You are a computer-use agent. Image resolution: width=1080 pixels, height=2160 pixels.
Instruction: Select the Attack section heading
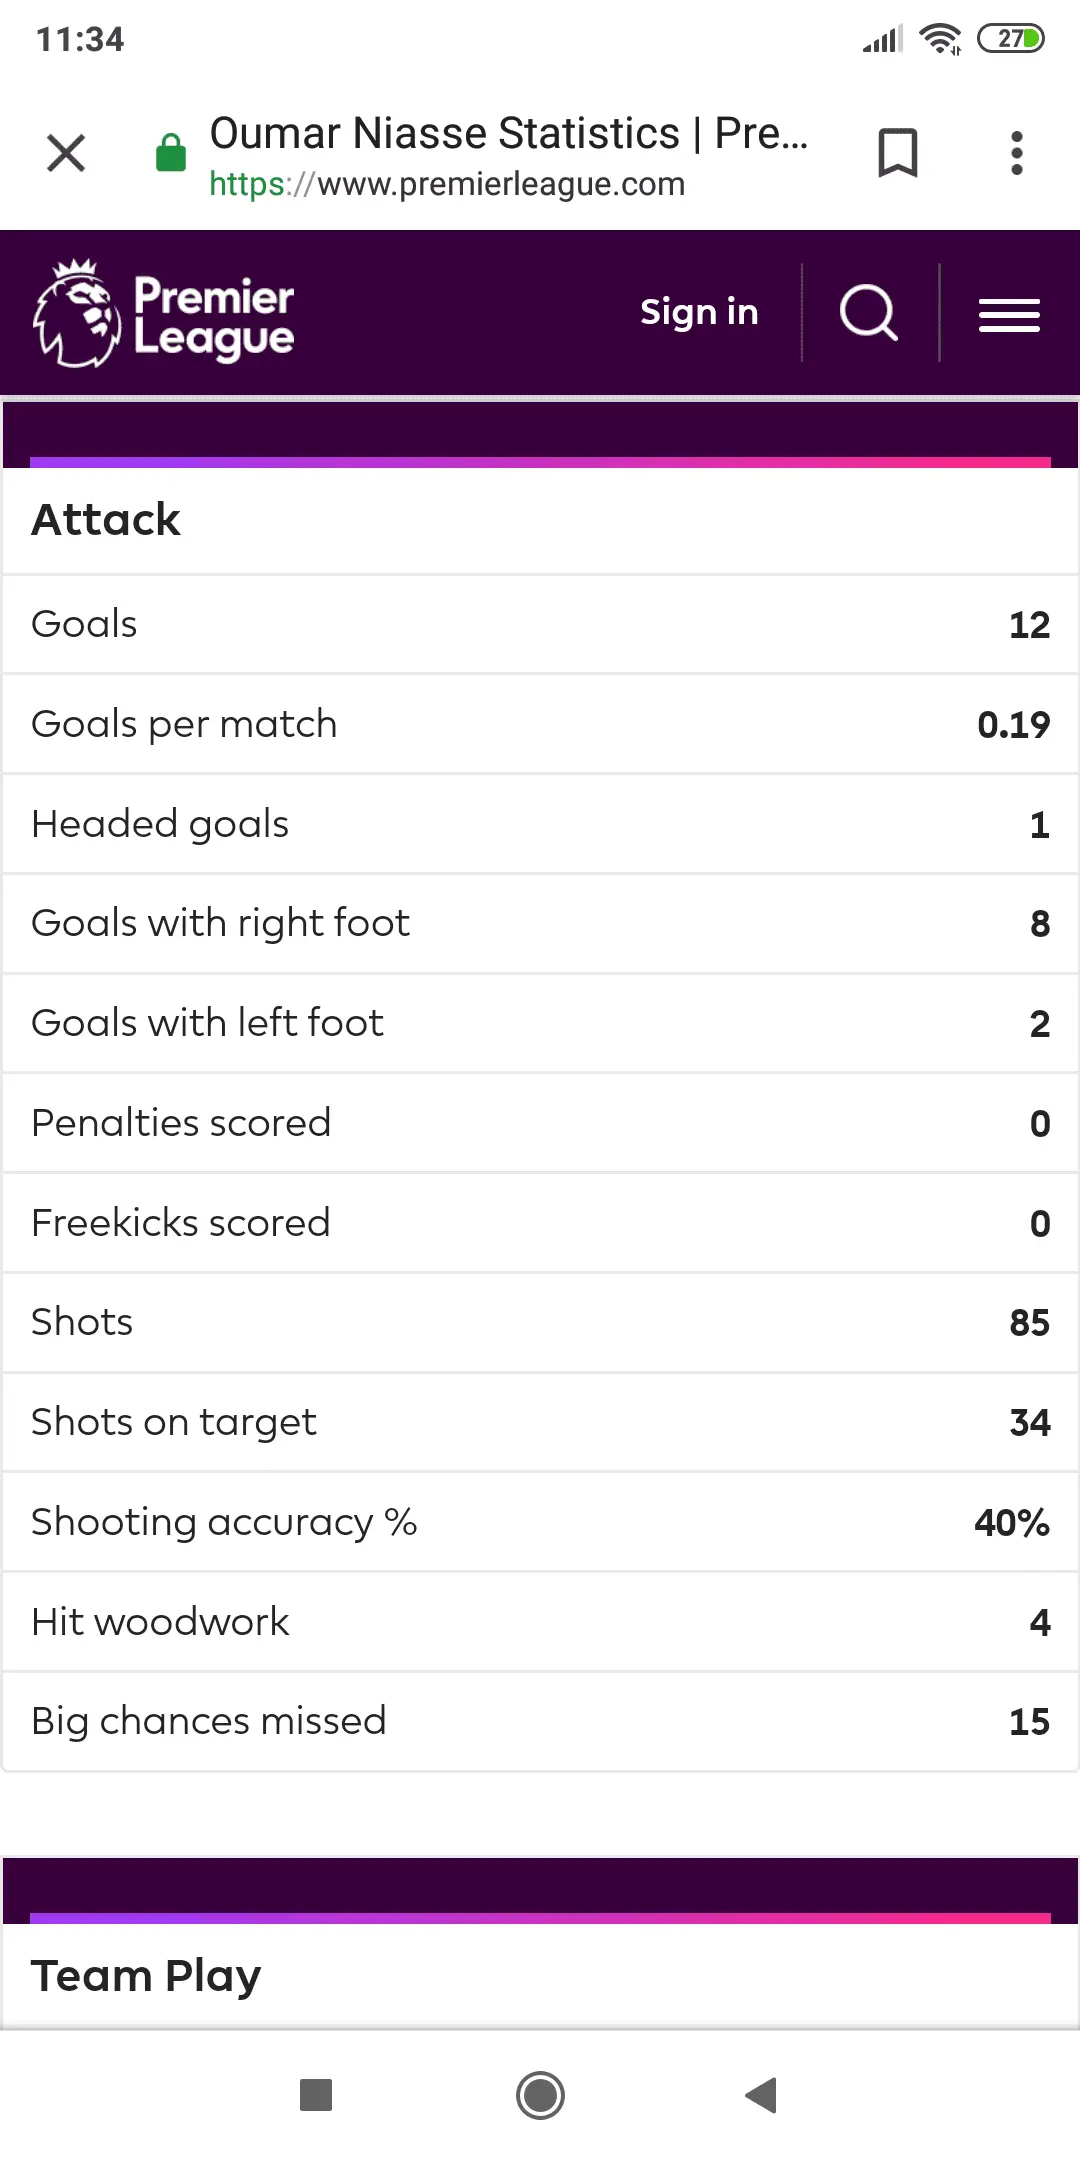[106, 520]
